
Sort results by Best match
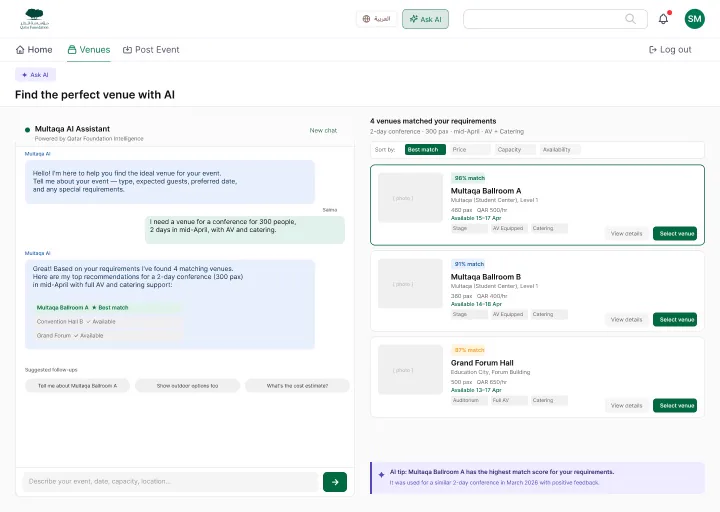click(425, 149)
